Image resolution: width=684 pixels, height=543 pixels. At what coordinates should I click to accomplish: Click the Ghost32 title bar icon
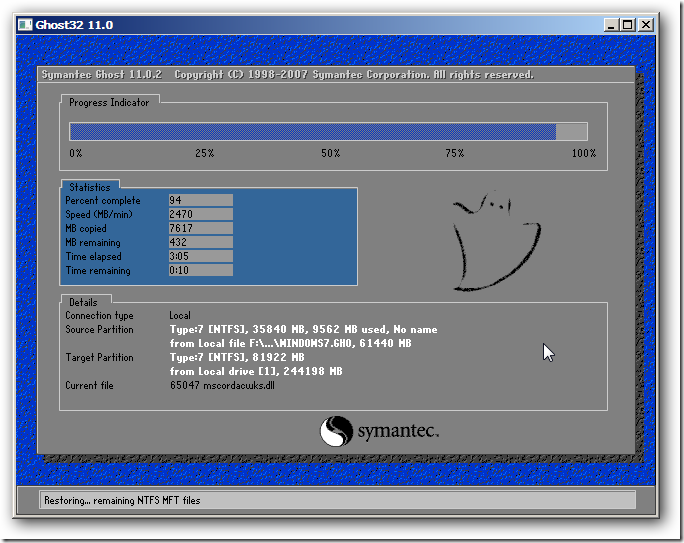[25, 25]
